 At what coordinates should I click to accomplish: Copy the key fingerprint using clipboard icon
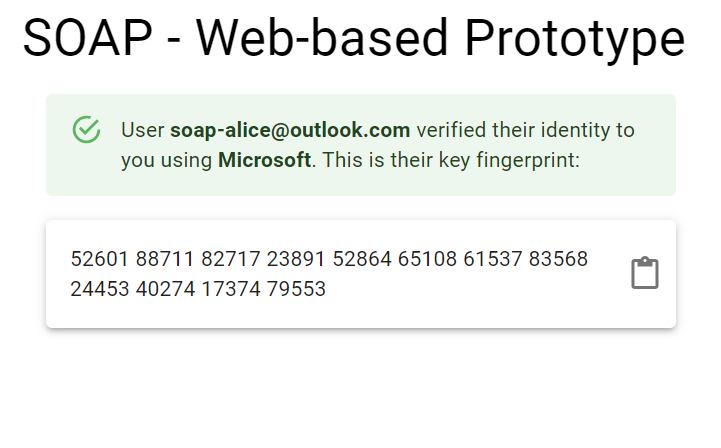tap(645, 273)
